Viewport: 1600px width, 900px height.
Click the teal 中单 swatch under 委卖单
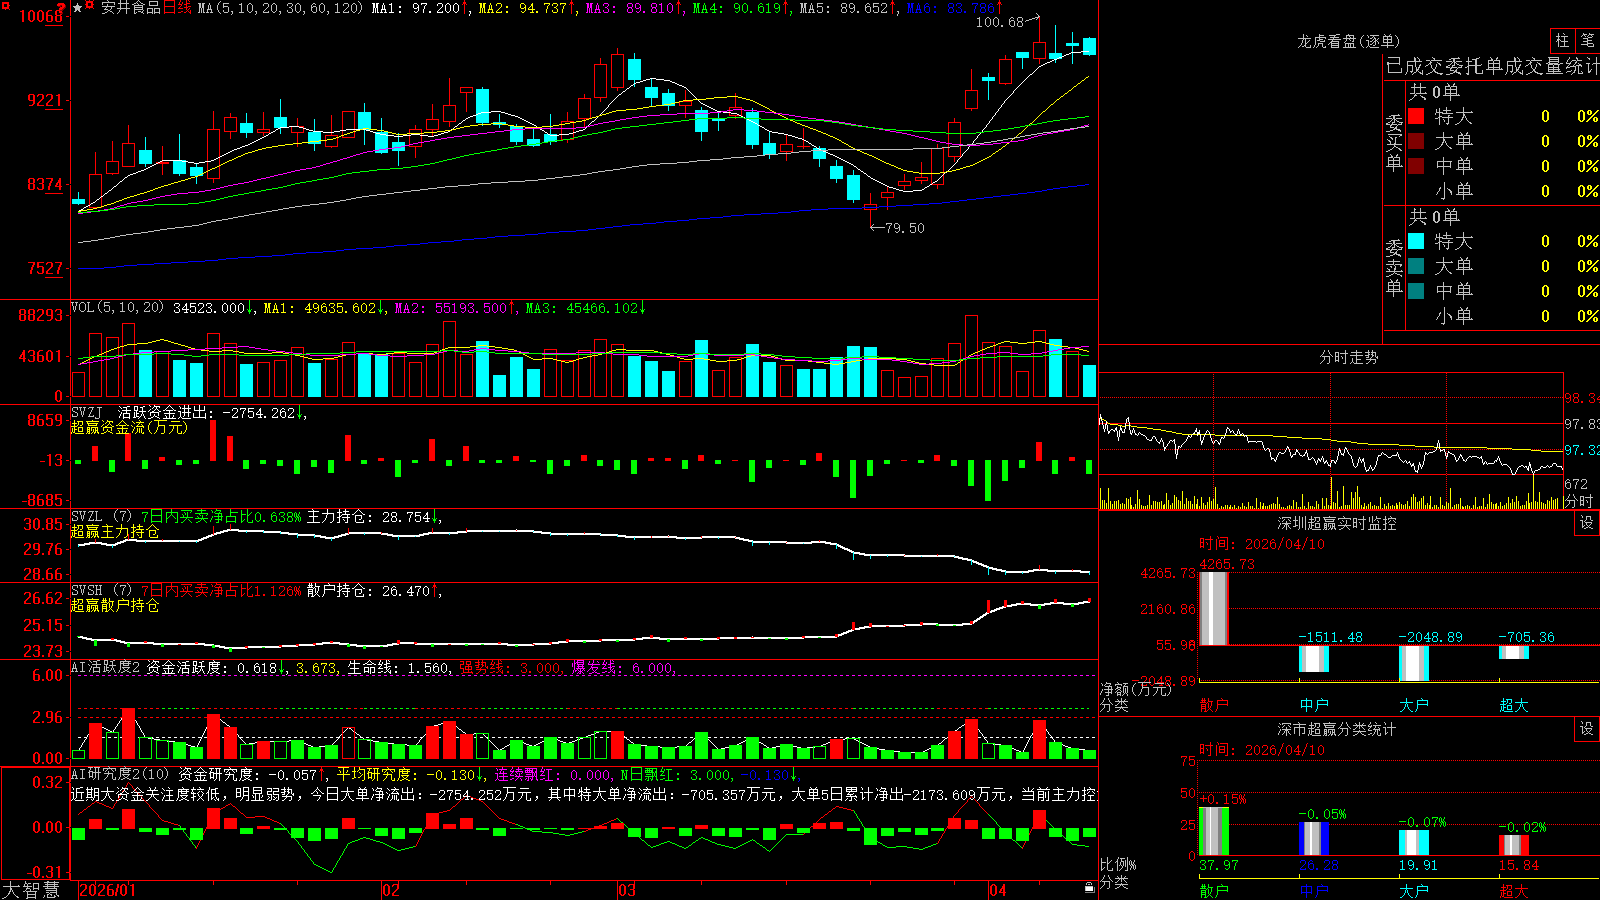[x=1416, y=291]
